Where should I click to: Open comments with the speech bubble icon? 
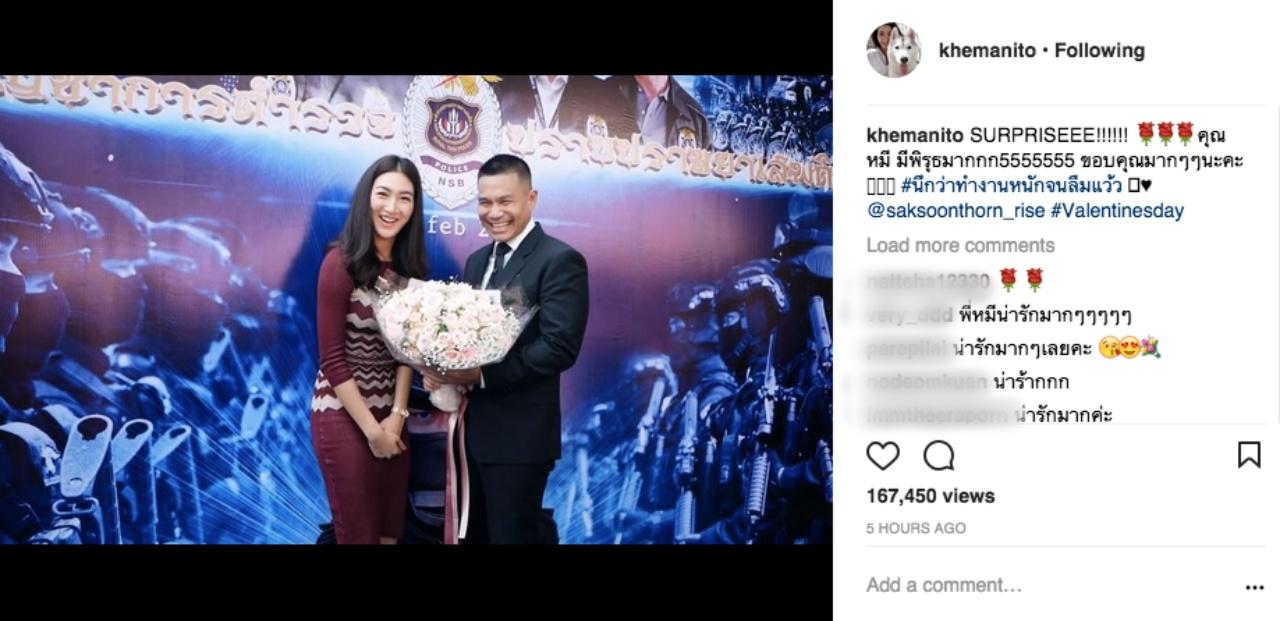pyautogui.click(x=938, y=455)
